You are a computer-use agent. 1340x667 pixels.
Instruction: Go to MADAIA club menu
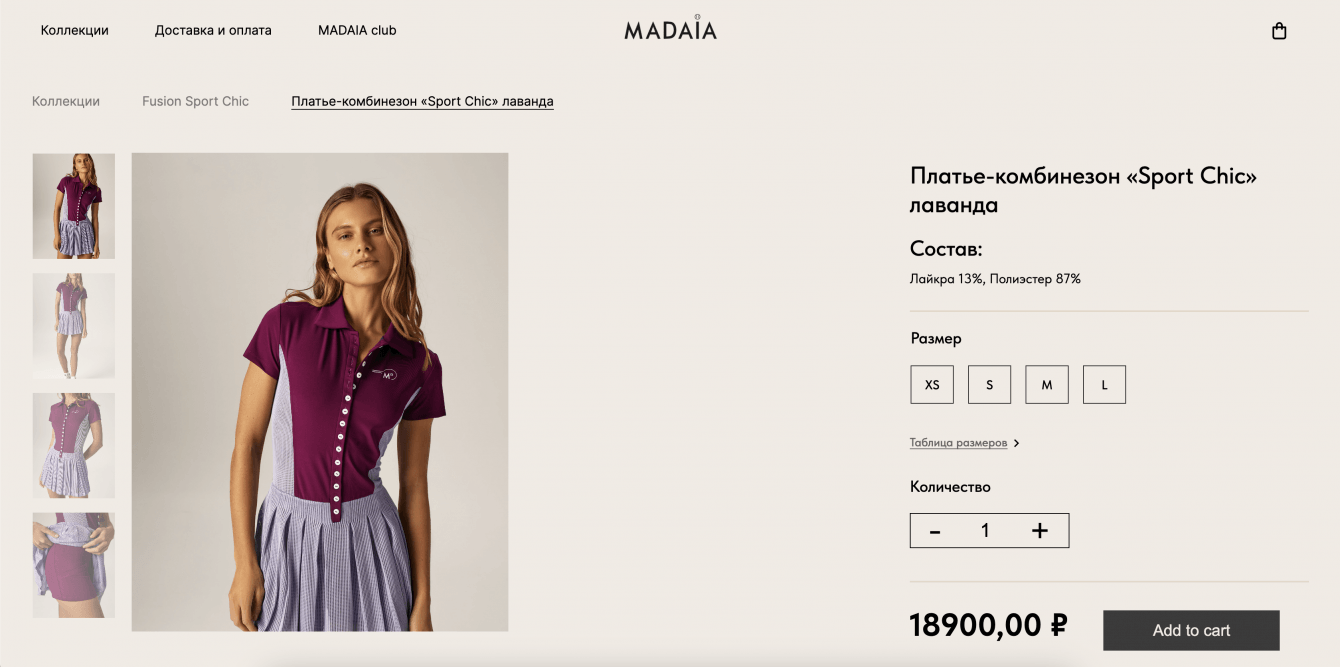[x=357, y=30]
